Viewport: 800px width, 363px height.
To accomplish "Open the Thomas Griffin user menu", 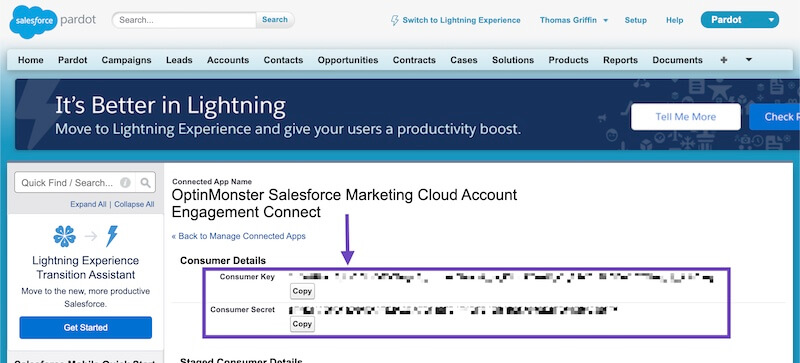I will click(x=574, y=20).
